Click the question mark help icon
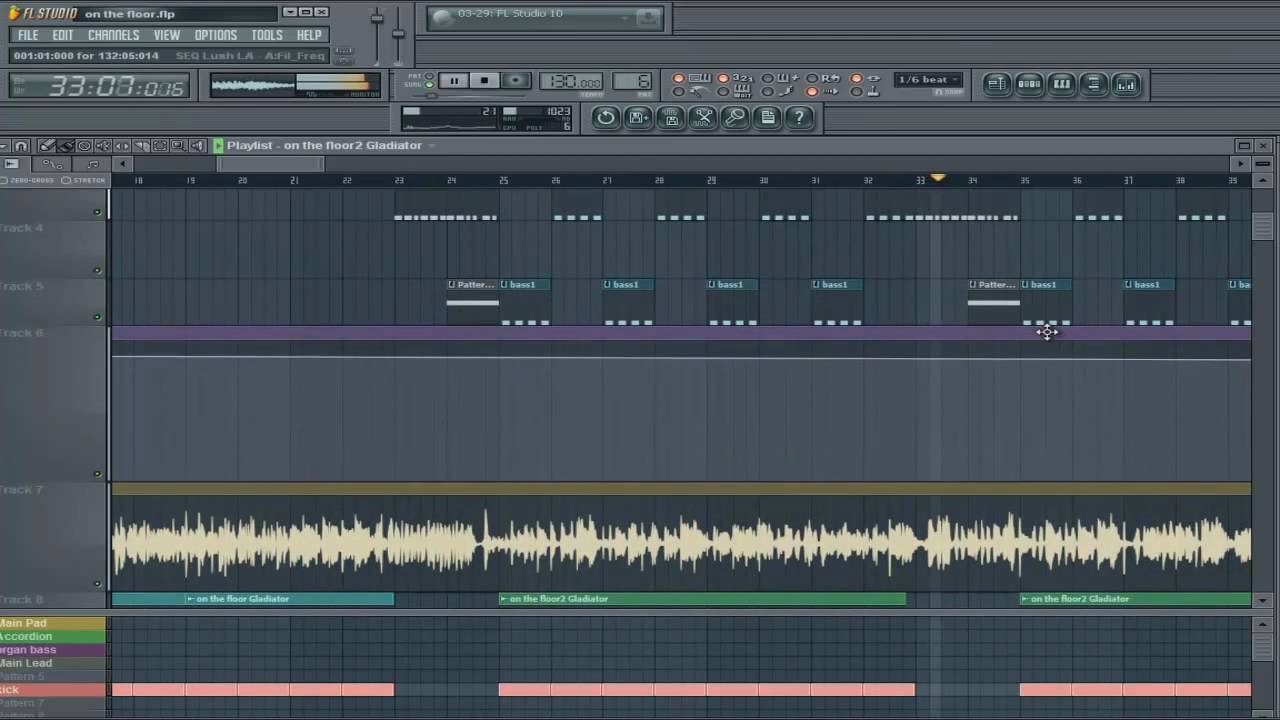1280x720 pixels. [799, 117]
